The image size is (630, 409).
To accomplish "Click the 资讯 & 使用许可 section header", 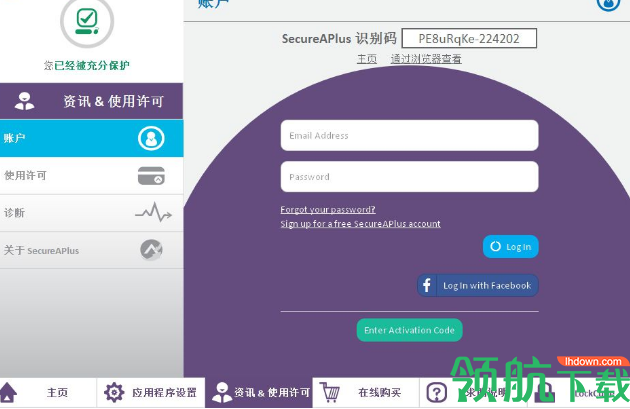I will (x=91, y=101).
